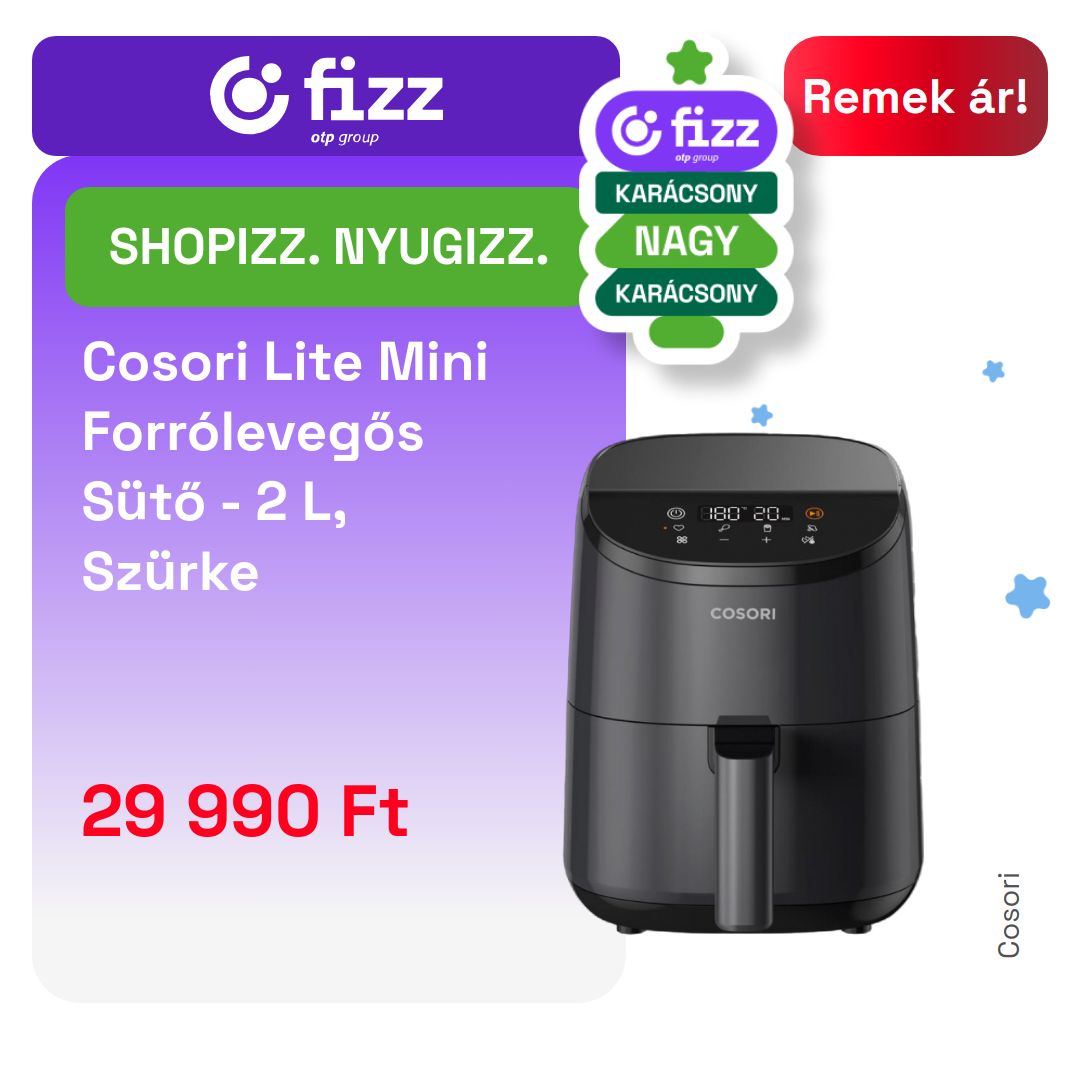
Task: Click the vertical Cosori brand text
Action: [x=1008, y=915]
